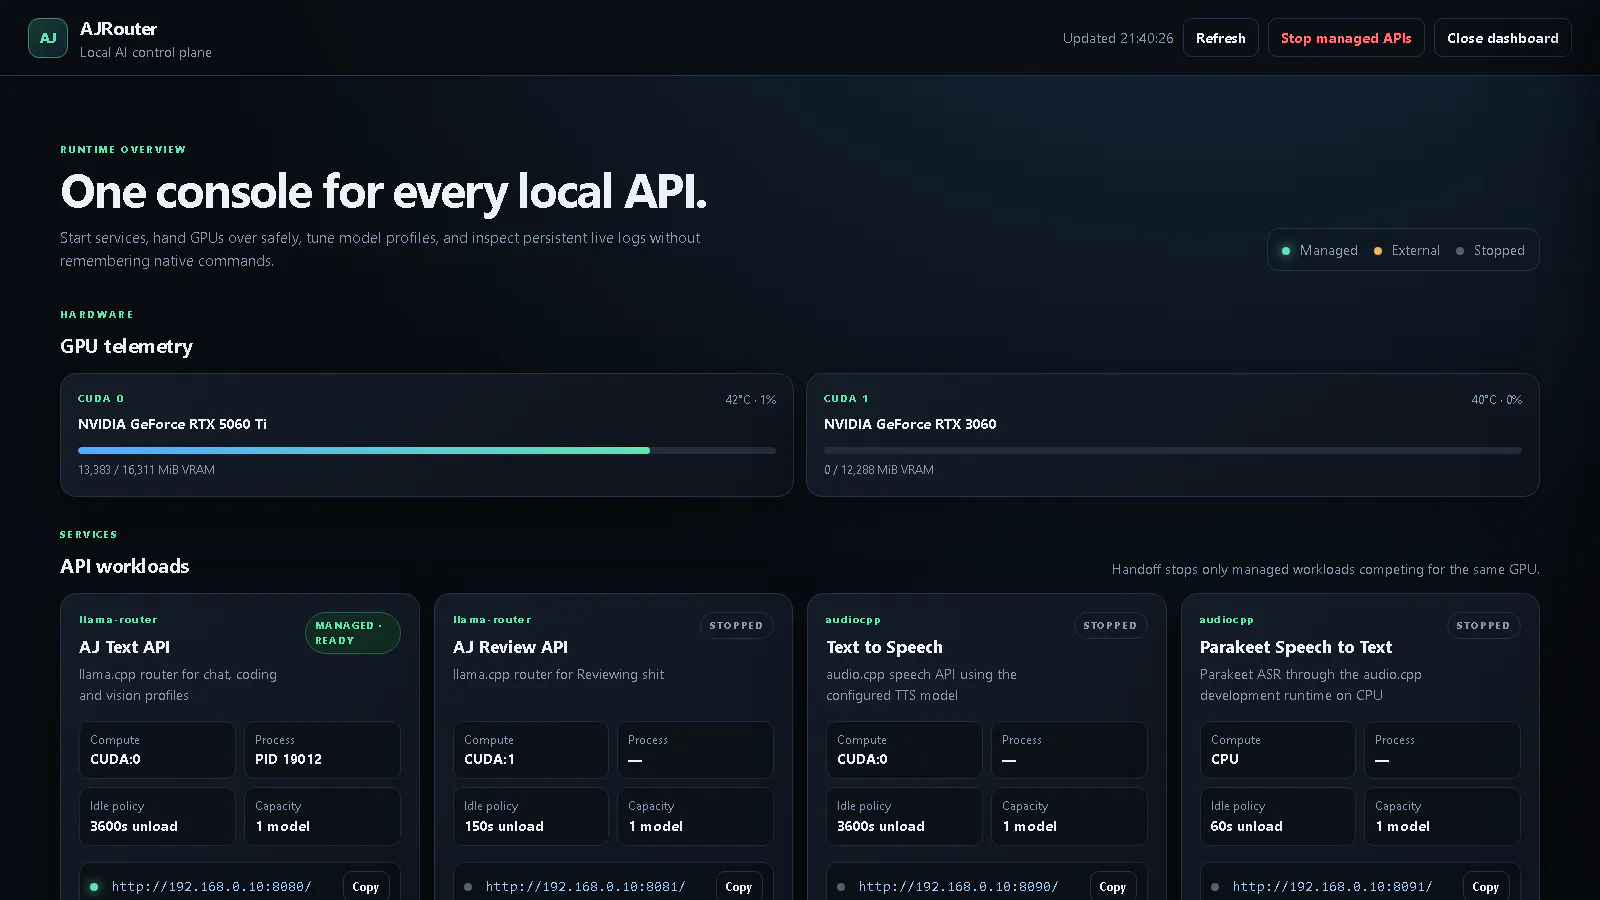Screen dimensions: 1600x900
Task: Click Parakeet 1 model capacity value
Action: 1403,826
